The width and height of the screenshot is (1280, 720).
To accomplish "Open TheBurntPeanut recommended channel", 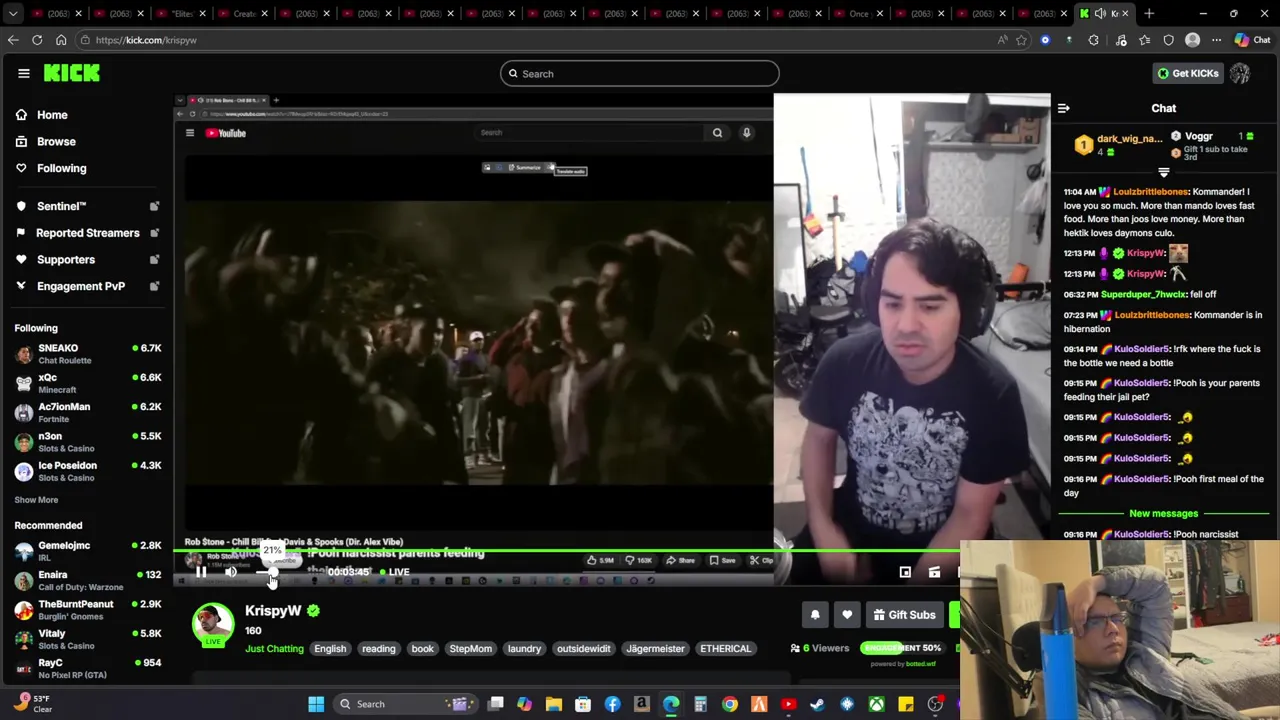I will [x=88, y=610].
